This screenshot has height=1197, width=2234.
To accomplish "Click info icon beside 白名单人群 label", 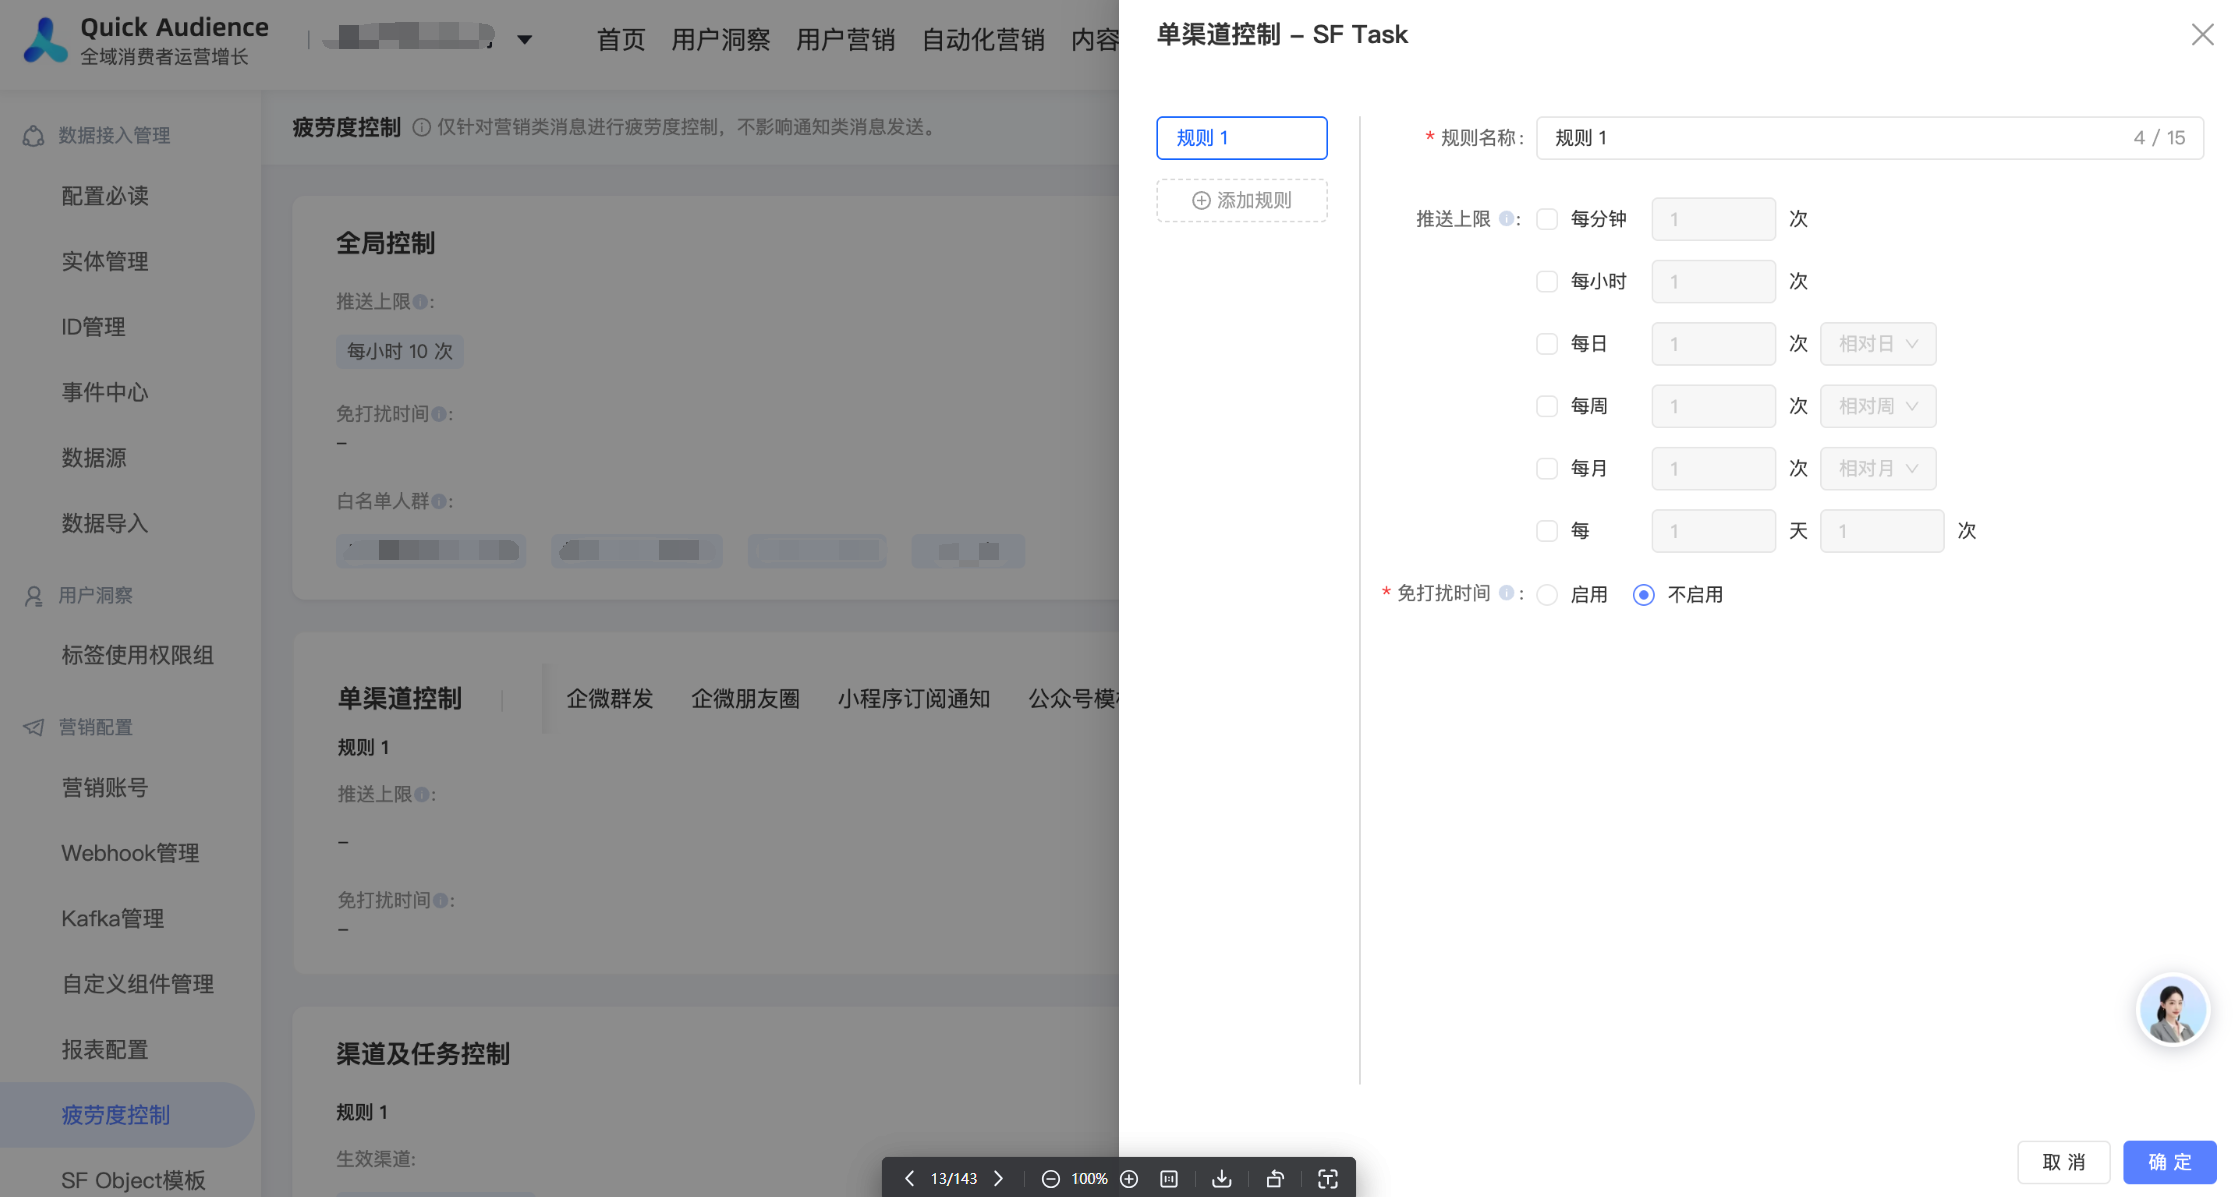I will click(438, 501).
